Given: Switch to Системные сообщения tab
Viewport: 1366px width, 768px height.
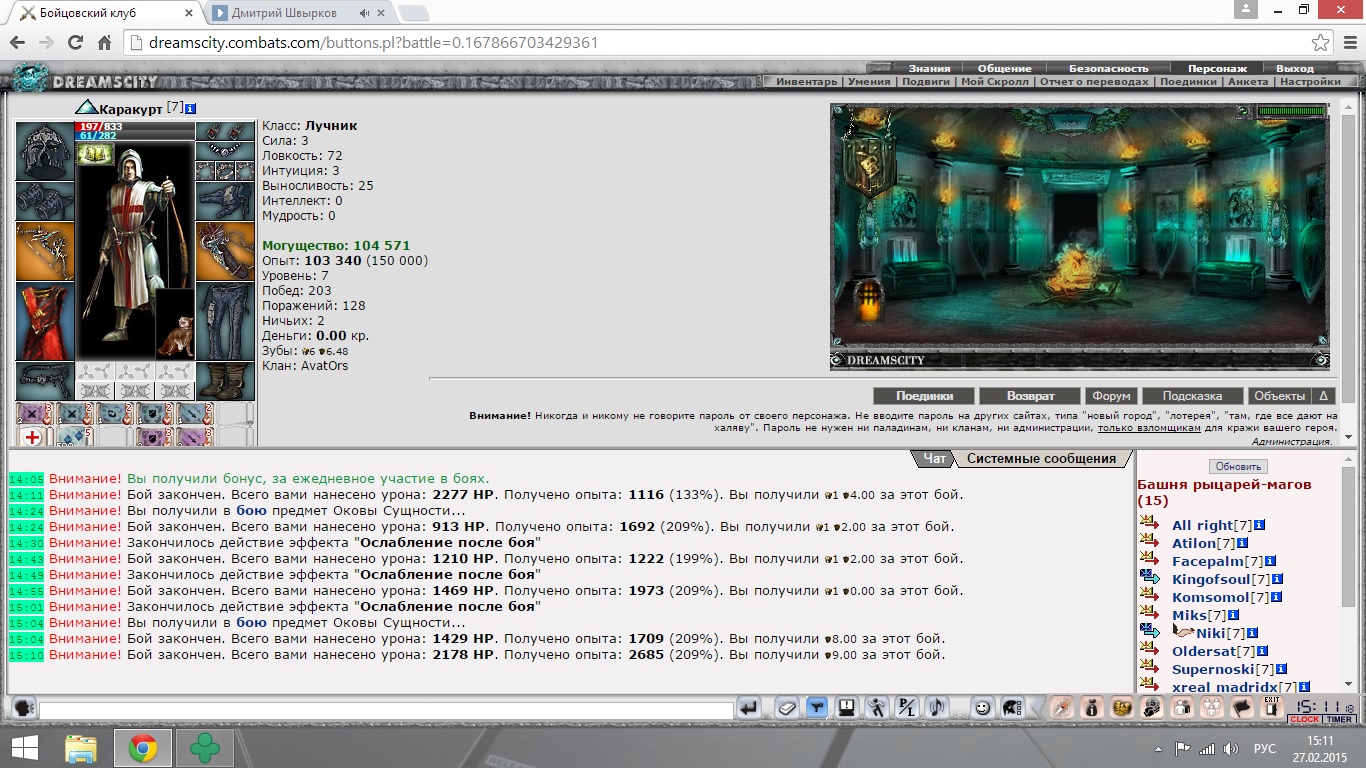Looking at the screenshot, I should (x=1040, y=459).
